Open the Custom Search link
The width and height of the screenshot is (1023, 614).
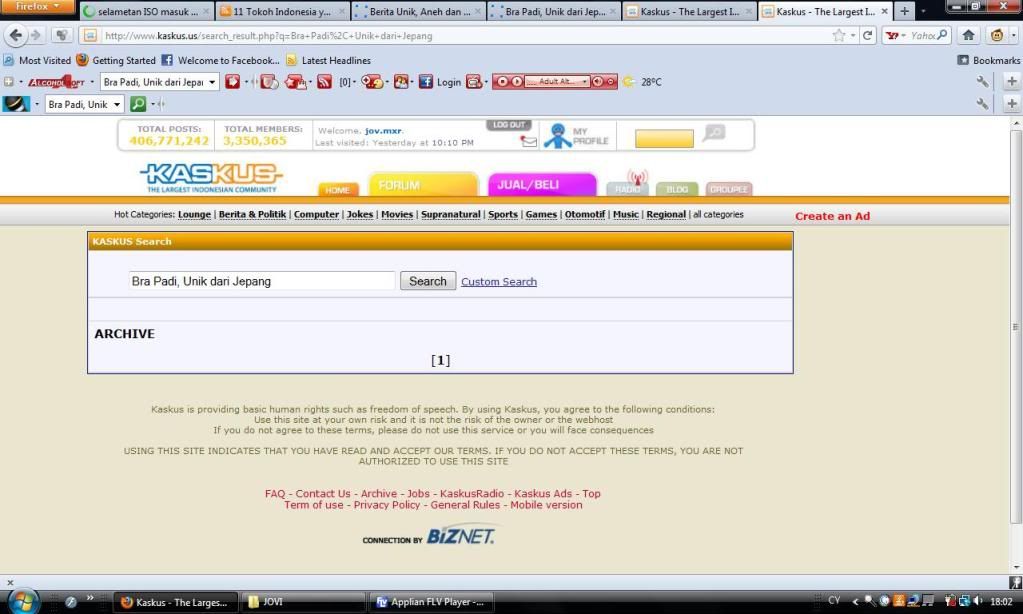tap(498, 282)
